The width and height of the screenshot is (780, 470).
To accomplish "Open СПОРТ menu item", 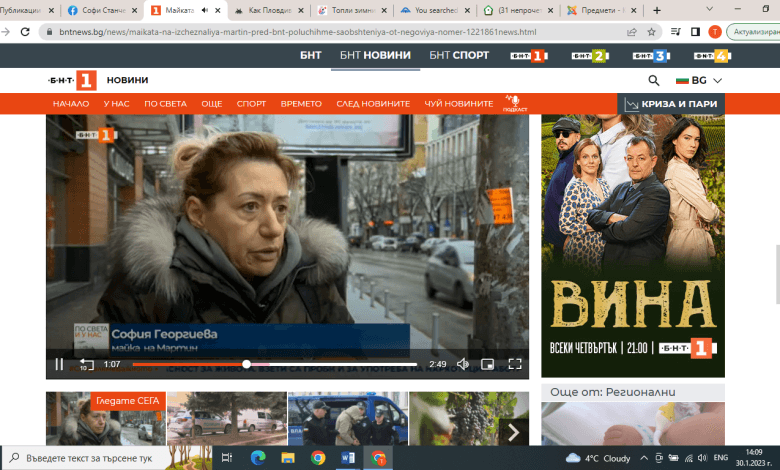I will (251, 103).
